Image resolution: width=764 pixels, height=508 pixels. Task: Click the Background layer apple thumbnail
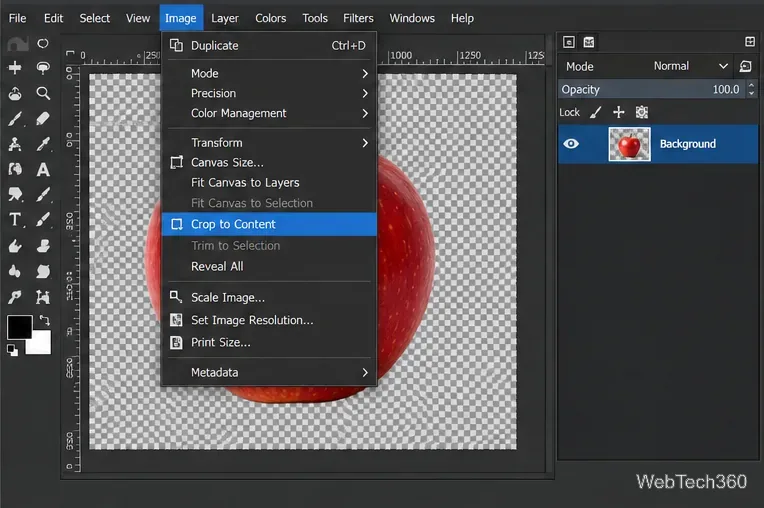630,144
